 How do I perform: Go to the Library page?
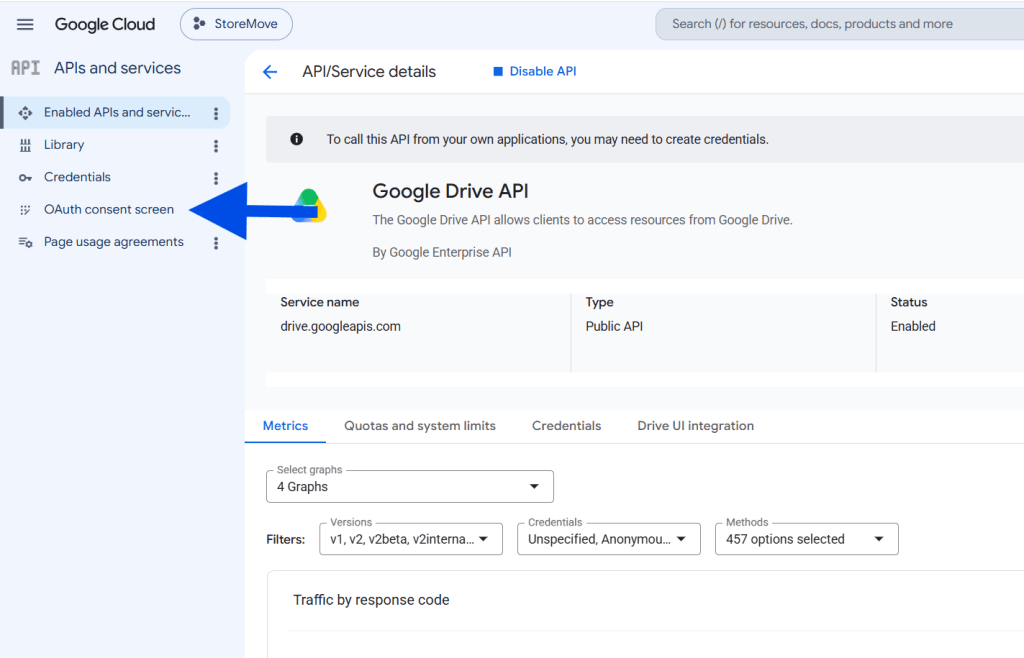coord(64,145)
